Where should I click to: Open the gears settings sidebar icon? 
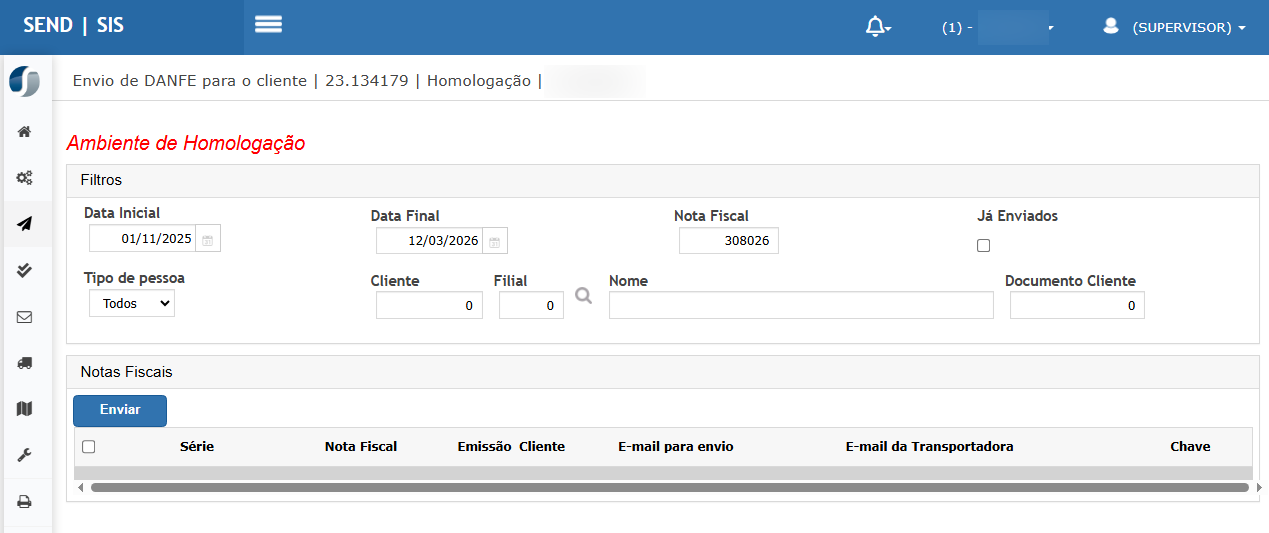click(x=25, y=178)
